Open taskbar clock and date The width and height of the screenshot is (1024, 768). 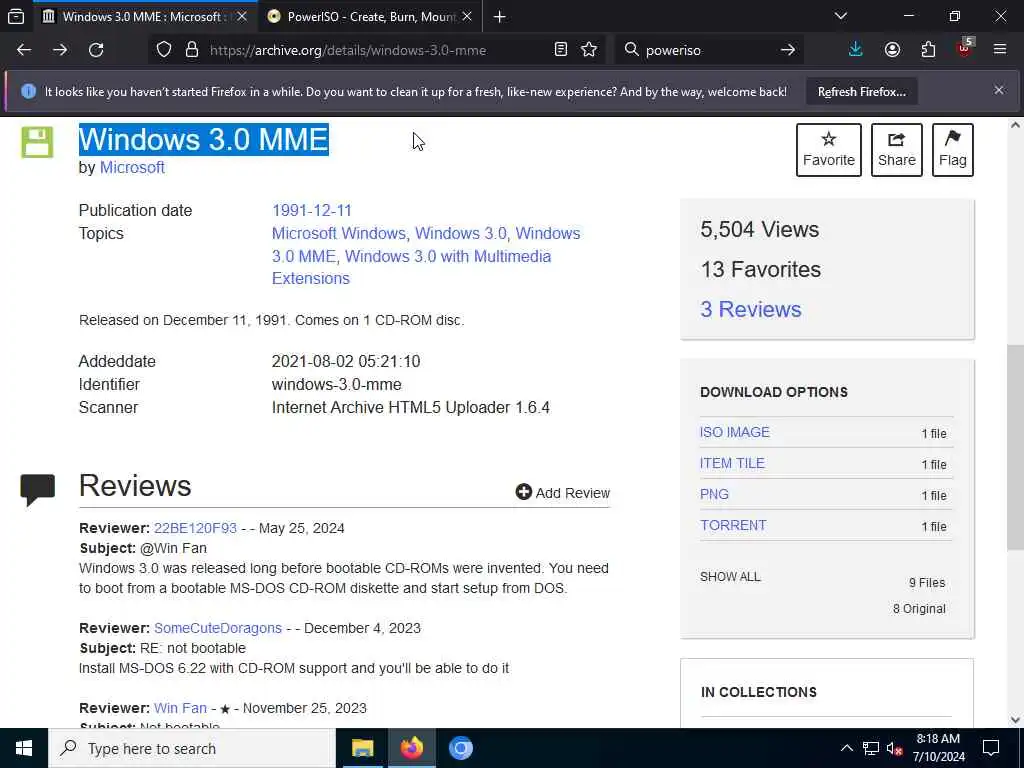pos(938,748)
